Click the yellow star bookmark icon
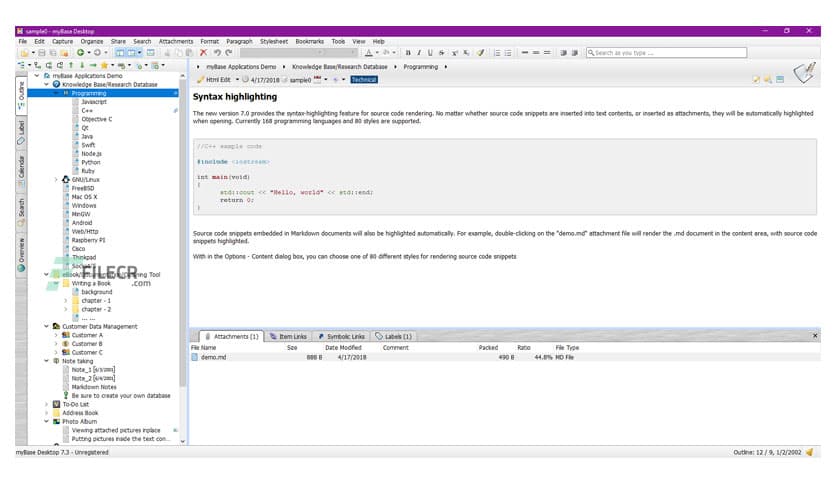Image resolution: width=836 pixels, height=484 pixels. click(x=104, y=65)
